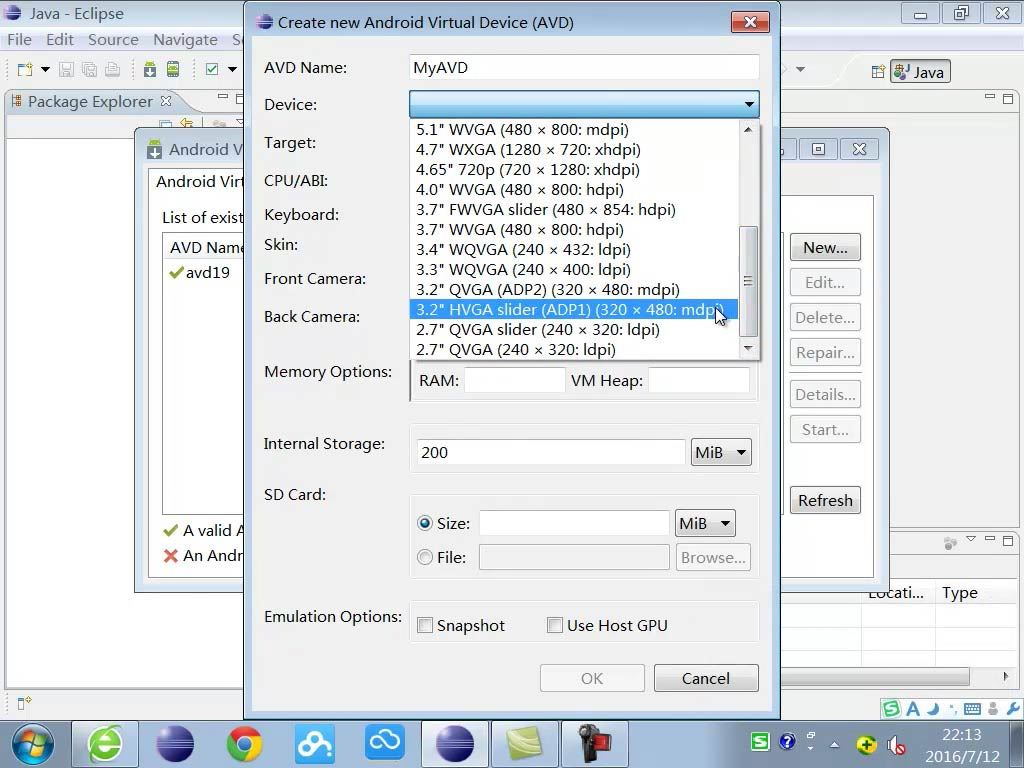Choose 3.7" FWVGA slider device option

point(573,210)
